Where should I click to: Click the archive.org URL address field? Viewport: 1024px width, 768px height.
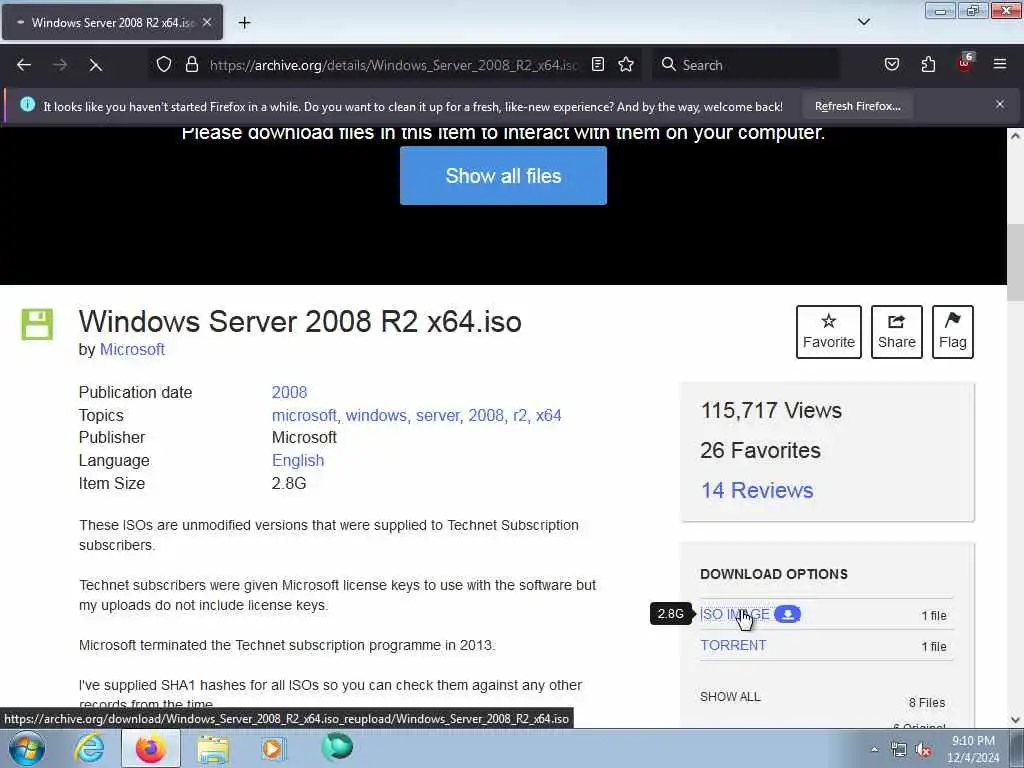pyautogui.click(x=393, y=65)
